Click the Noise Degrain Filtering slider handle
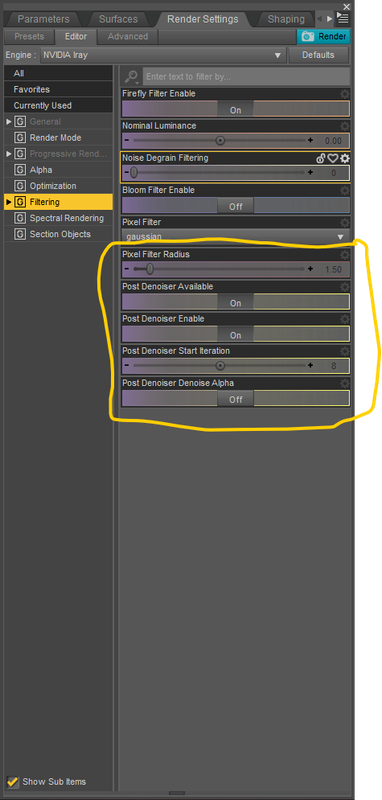The image size is (382, 800). coord(134,173)
